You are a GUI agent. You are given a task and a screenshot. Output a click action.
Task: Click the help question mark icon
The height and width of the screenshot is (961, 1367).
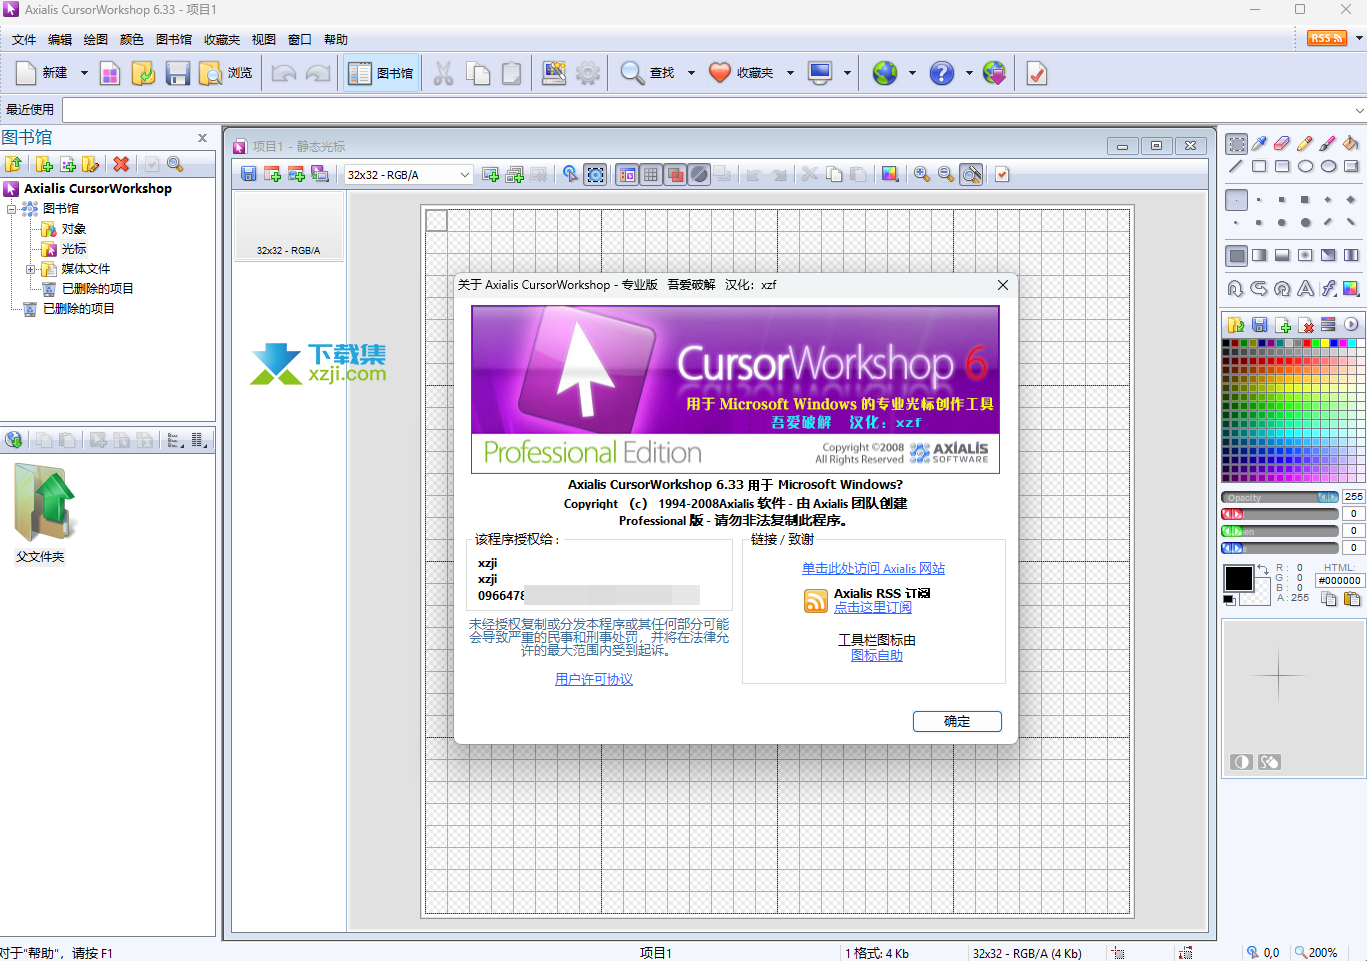[942, 73]
